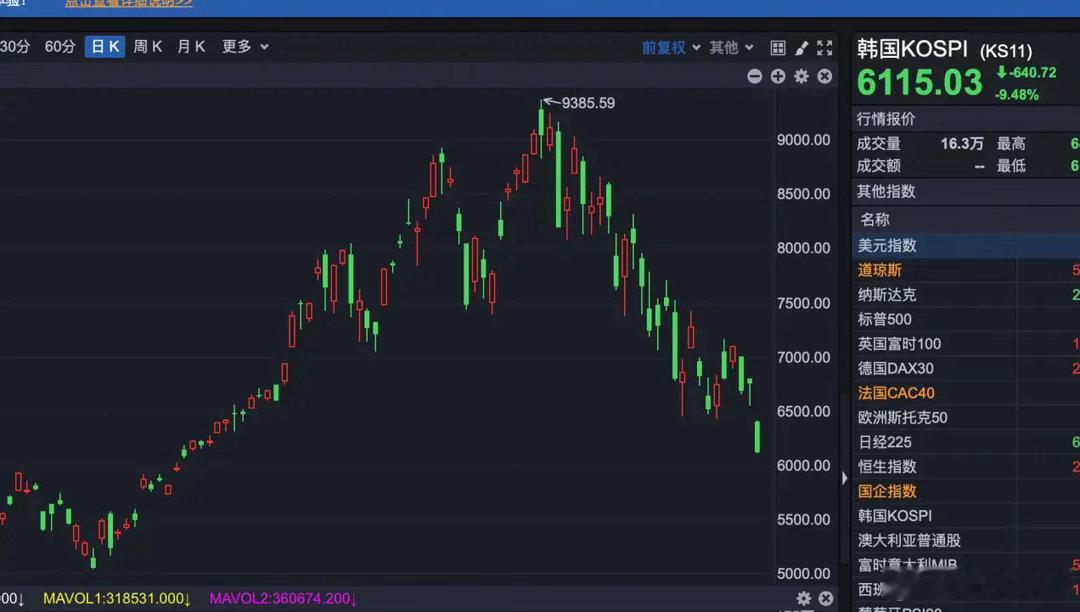Open the 更多 timeframe dropdown

click(245, 47)
